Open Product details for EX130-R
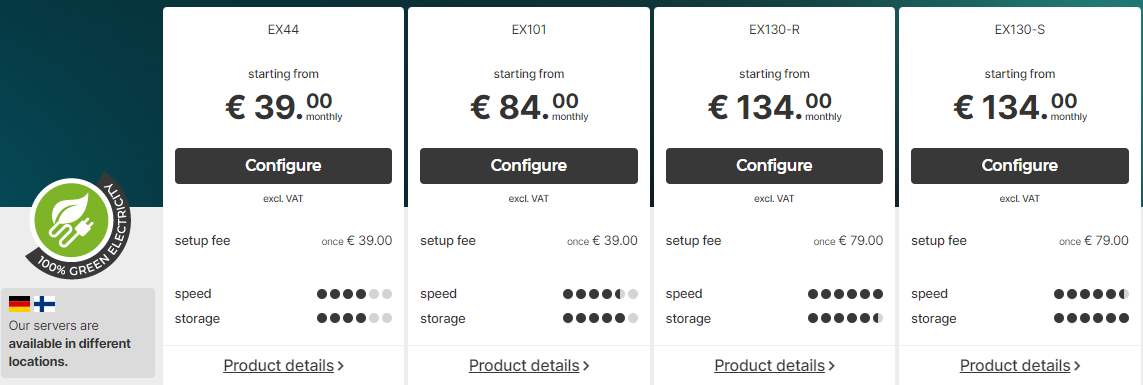 point(775,365)
